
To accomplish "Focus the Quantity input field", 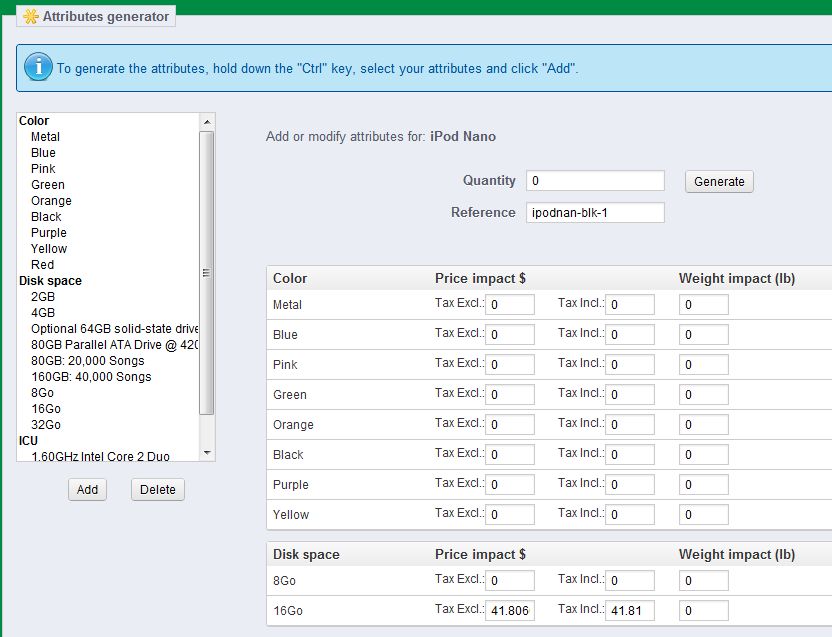I will [x=595, y=181].
